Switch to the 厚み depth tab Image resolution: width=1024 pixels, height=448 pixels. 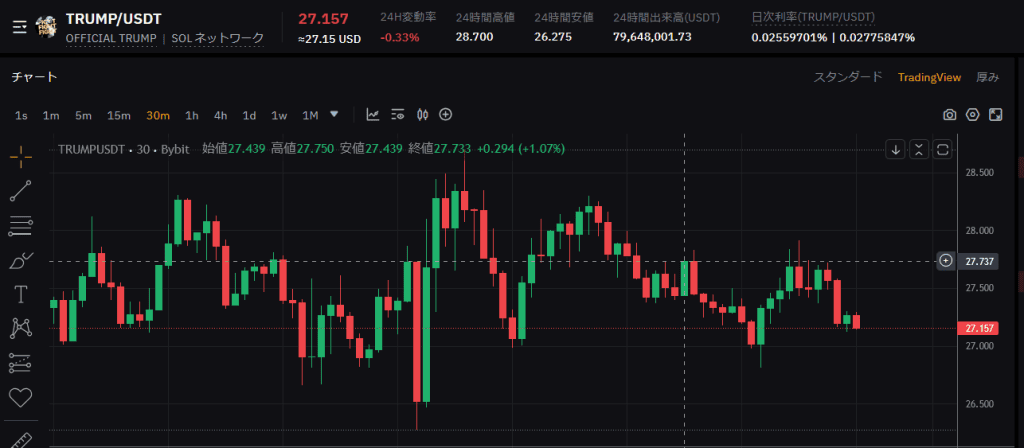(987, 77)
